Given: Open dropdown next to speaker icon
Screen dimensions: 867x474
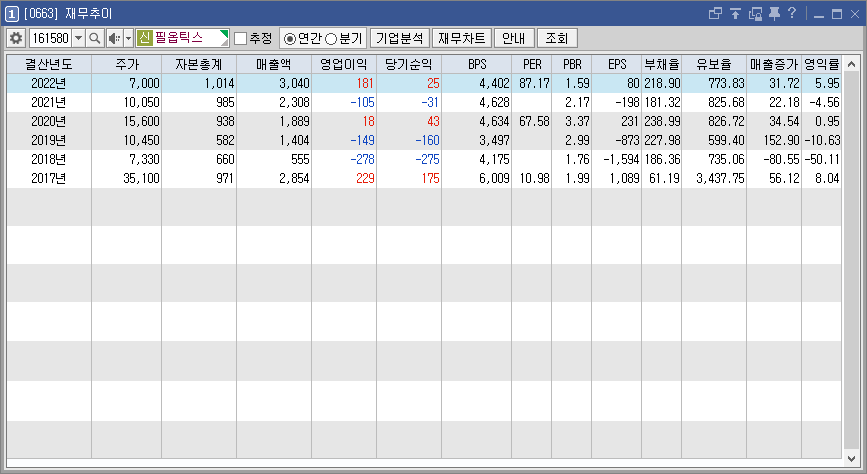Looking at the screenshot, I should 128,38.
